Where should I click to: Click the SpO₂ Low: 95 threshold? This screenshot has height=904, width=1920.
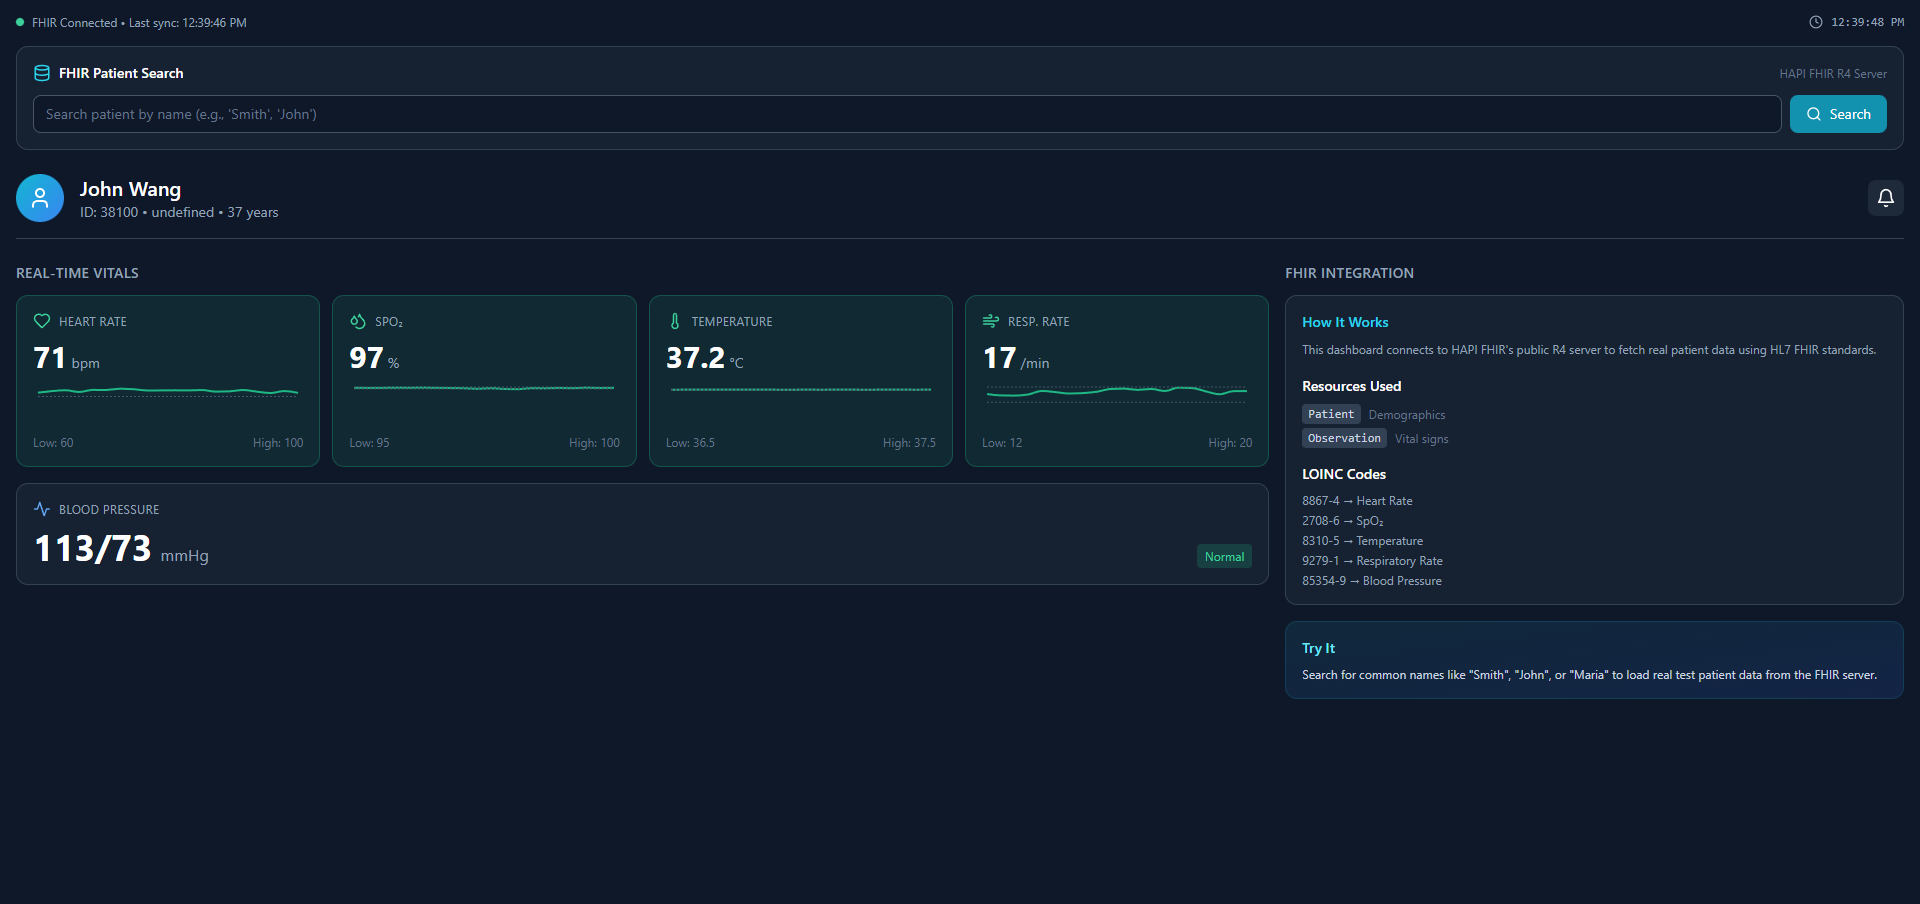pyautogui.click(x=369, y=443)
